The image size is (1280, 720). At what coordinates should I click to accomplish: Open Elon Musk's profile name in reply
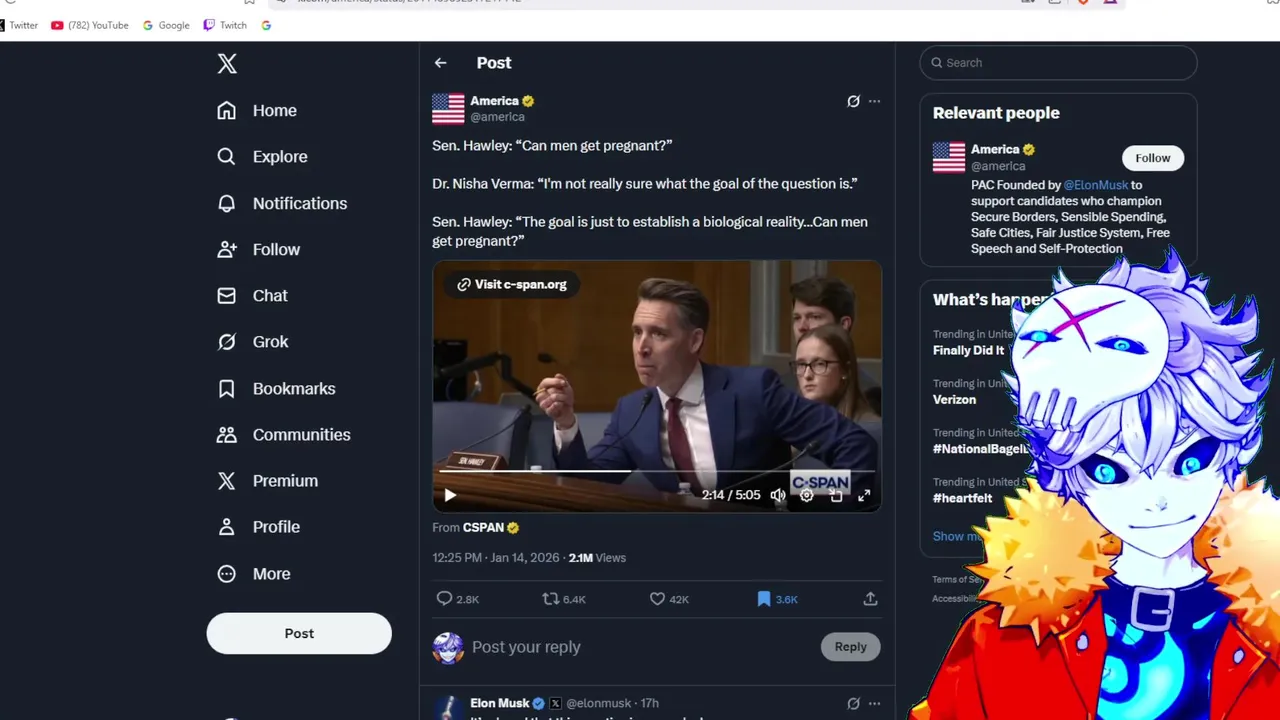(500, 703)
